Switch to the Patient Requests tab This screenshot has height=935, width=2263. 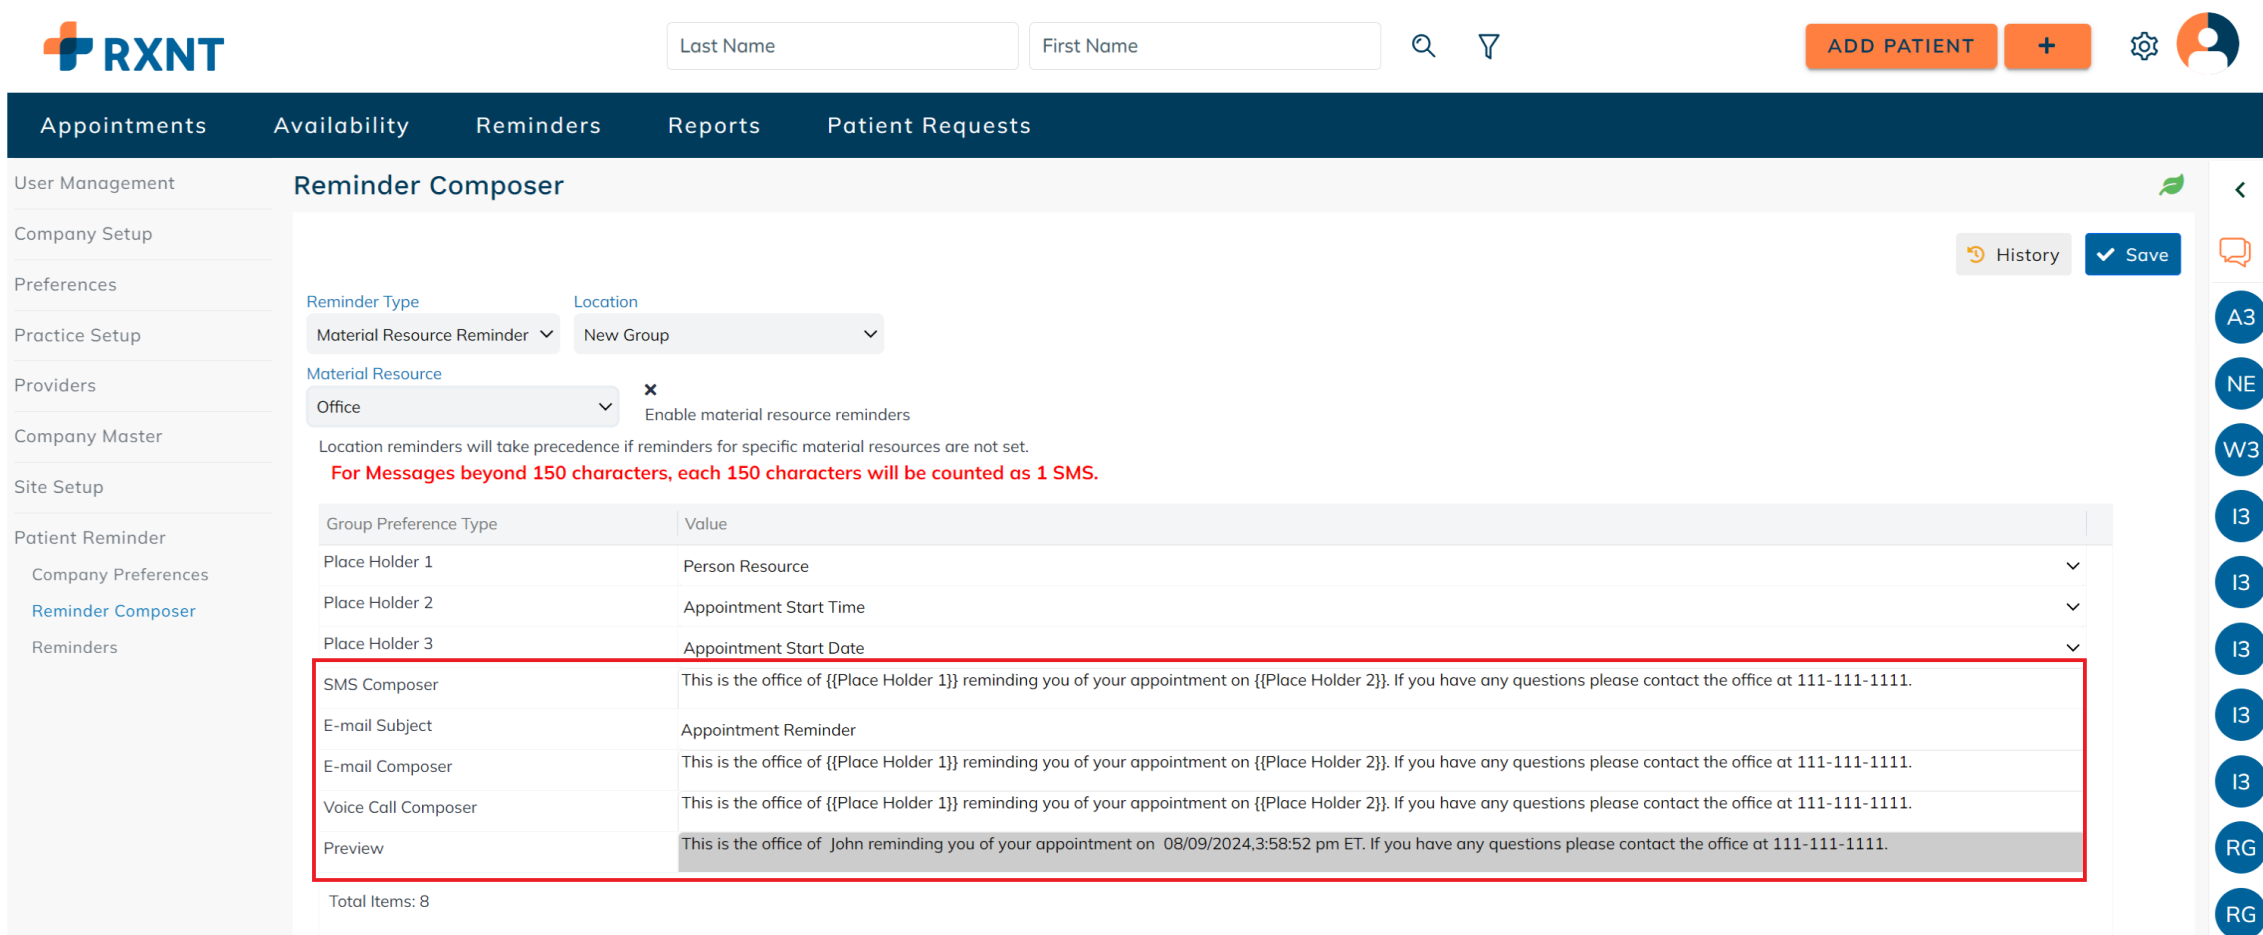tap(928, 125)
